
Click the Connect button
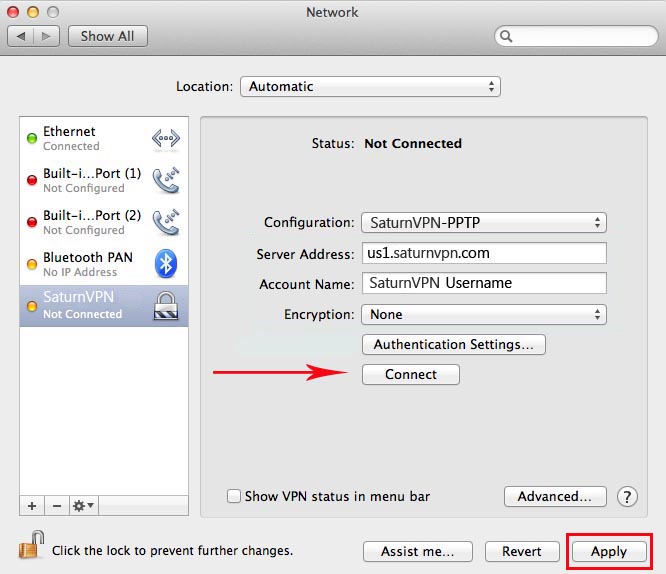(x=411, y=374)
